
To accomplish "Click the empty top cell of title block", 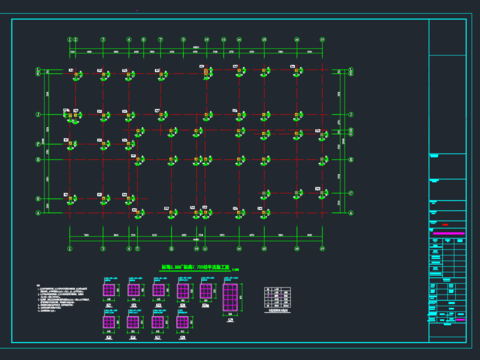I will (447, 38).
